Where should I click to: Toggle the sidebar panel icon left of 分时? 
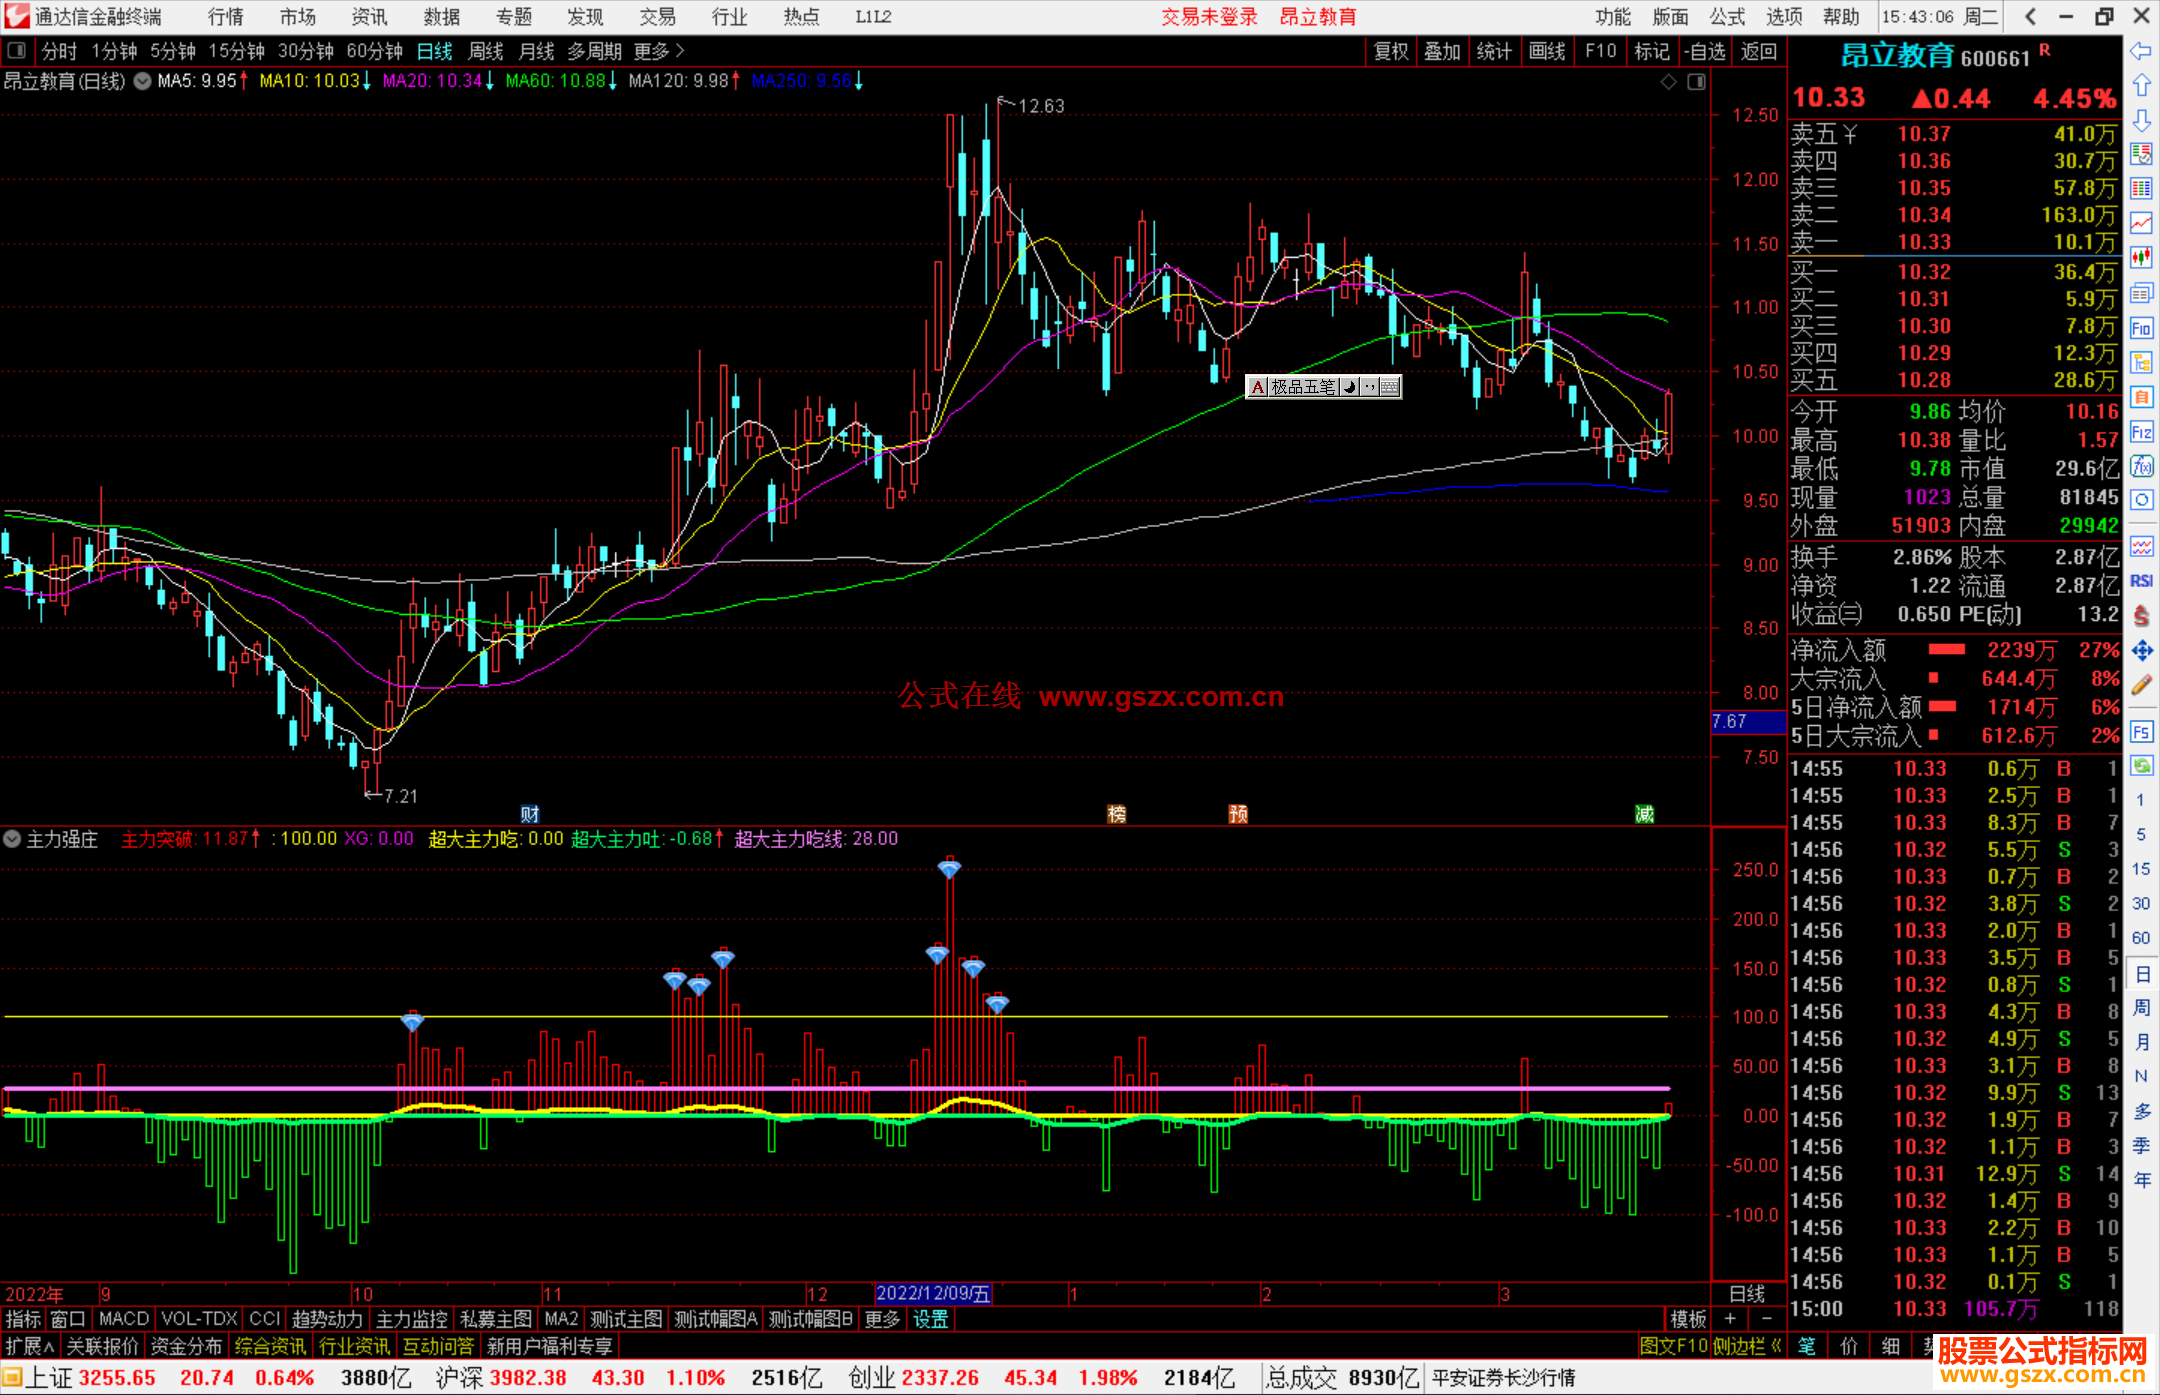pyautogui.click(x=17, y=50)
